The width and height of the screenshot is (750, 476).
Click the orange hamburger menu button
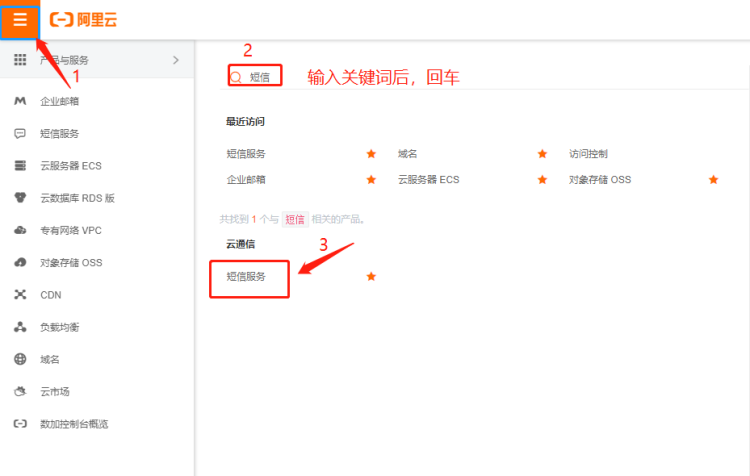[20, 20]
